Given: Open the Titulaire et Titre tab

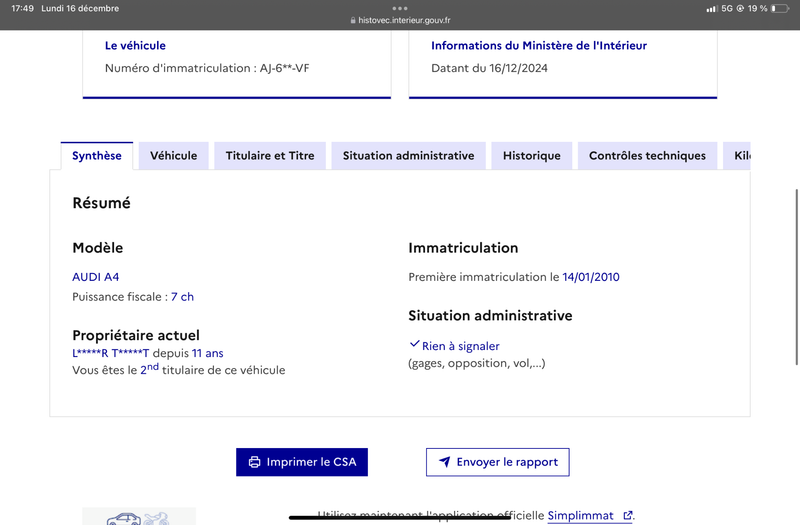Looking at the screenshot, I should 270,156.
